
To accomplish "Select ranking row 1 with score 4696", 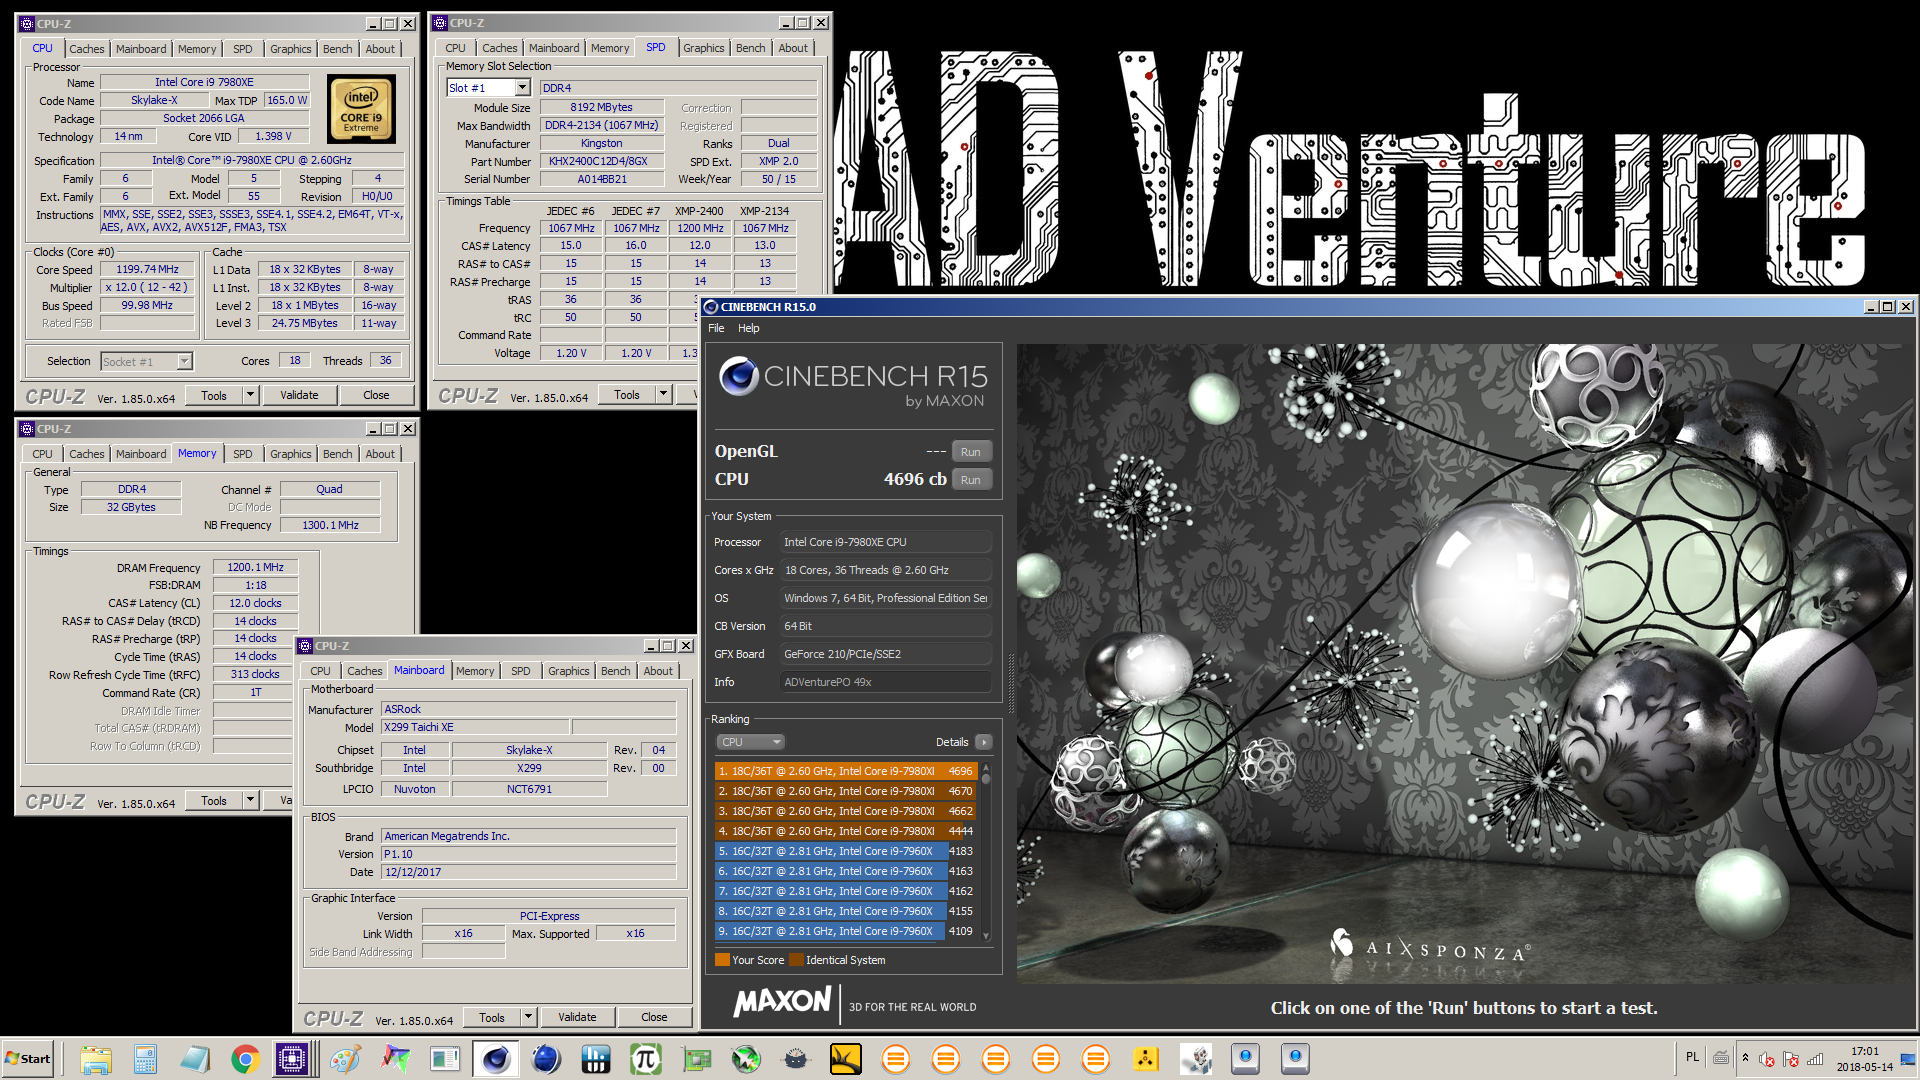I will click(845, 771).
